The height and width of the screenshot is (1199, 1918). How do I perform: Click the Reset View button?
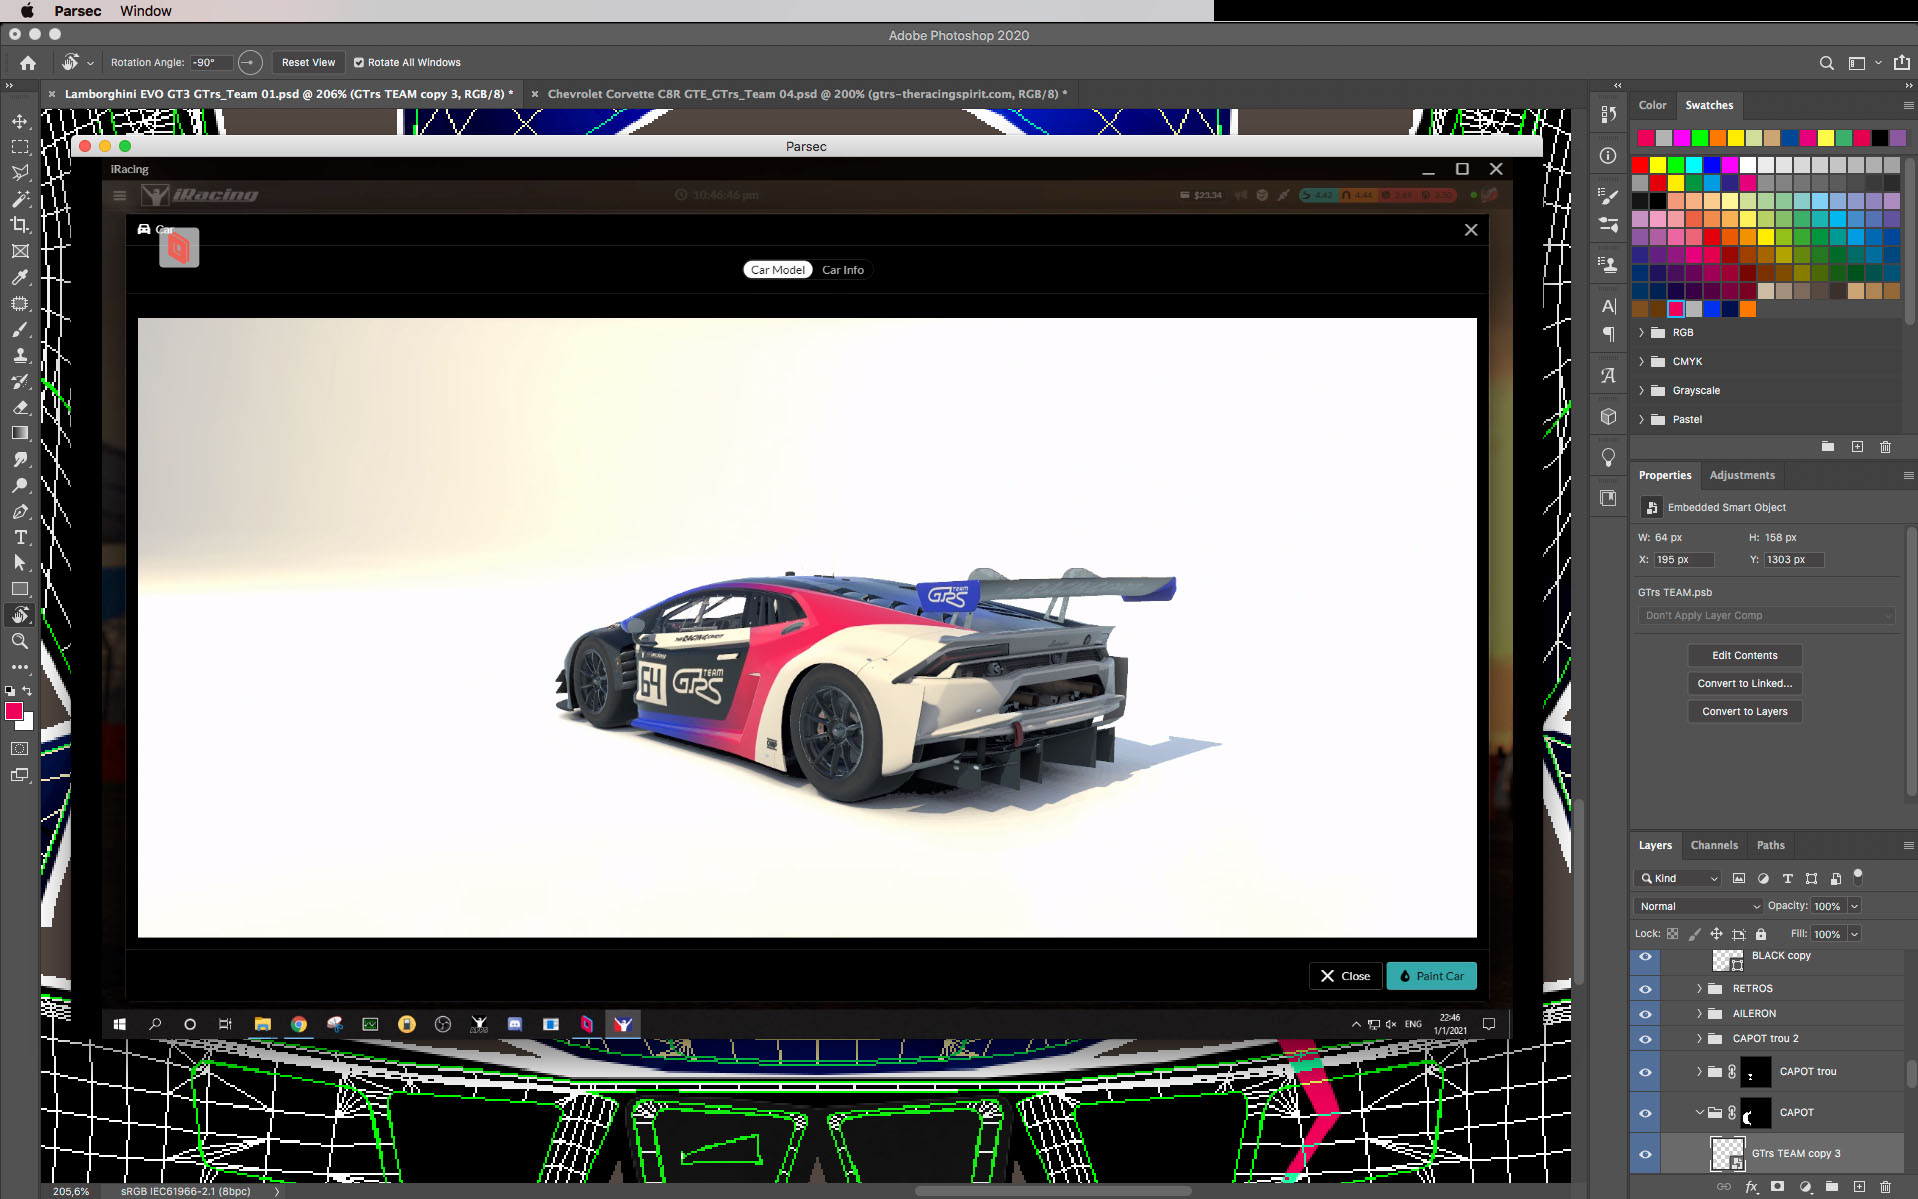(x=308, y=62)
